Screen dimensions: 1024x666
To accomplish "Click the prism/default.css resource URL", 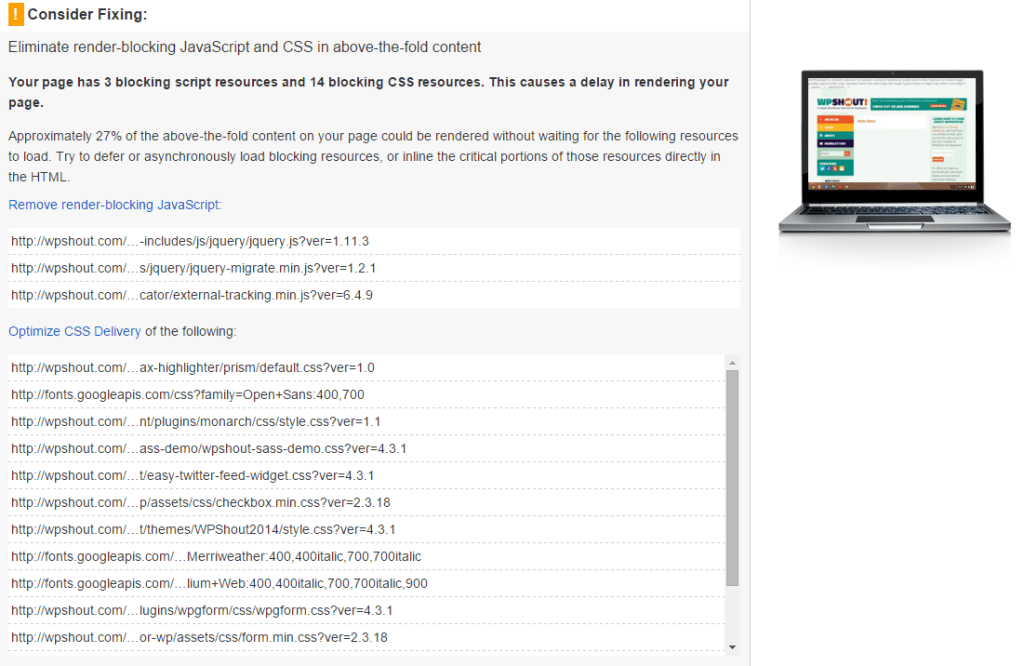I will (193, 368).
